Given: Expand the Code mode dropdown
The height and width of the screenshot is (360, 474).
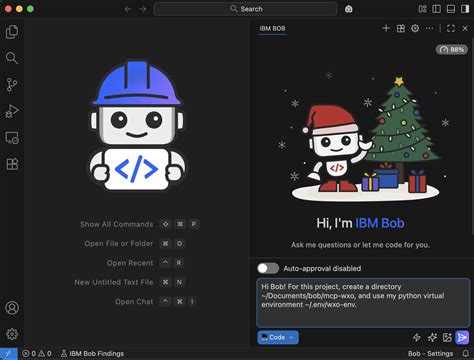Looking at the screenshot, I should [x=278, y=337].
